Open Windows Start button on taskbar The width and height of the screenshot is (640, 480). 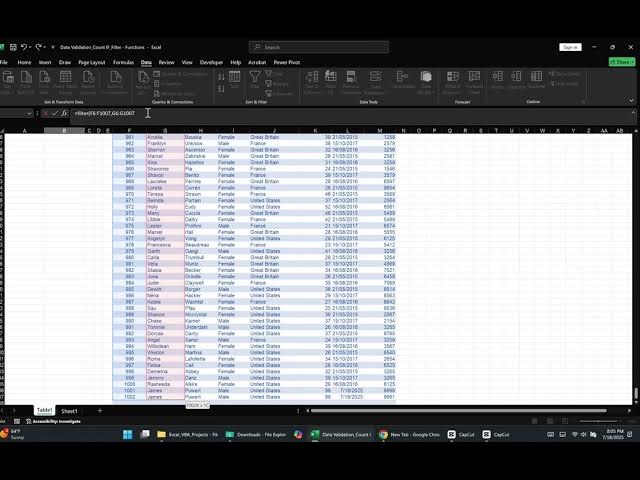tap(128, 435)
